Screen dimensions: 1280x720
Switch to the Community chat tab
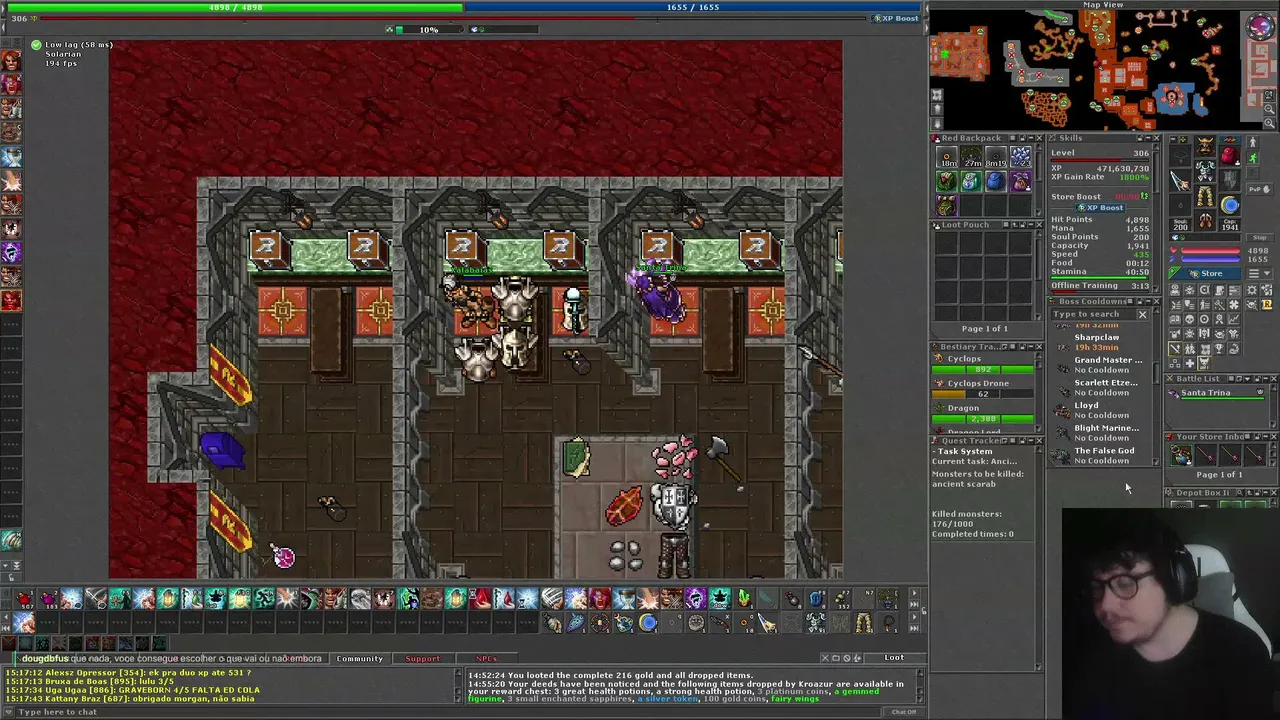tap(360, 658)
